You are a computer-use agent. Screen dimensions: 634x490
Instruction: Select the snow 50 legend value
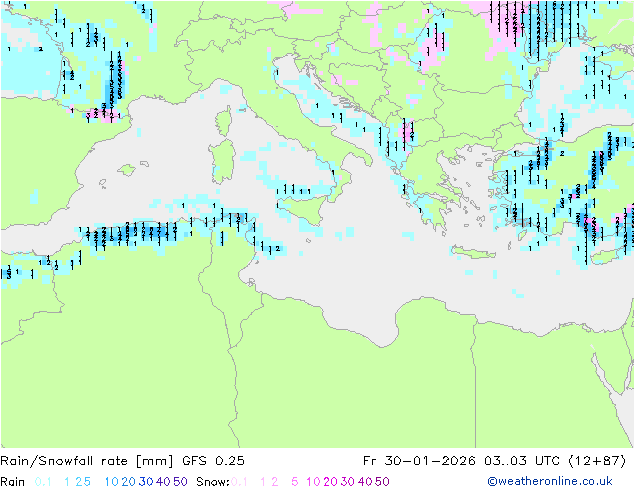[382, 482]
